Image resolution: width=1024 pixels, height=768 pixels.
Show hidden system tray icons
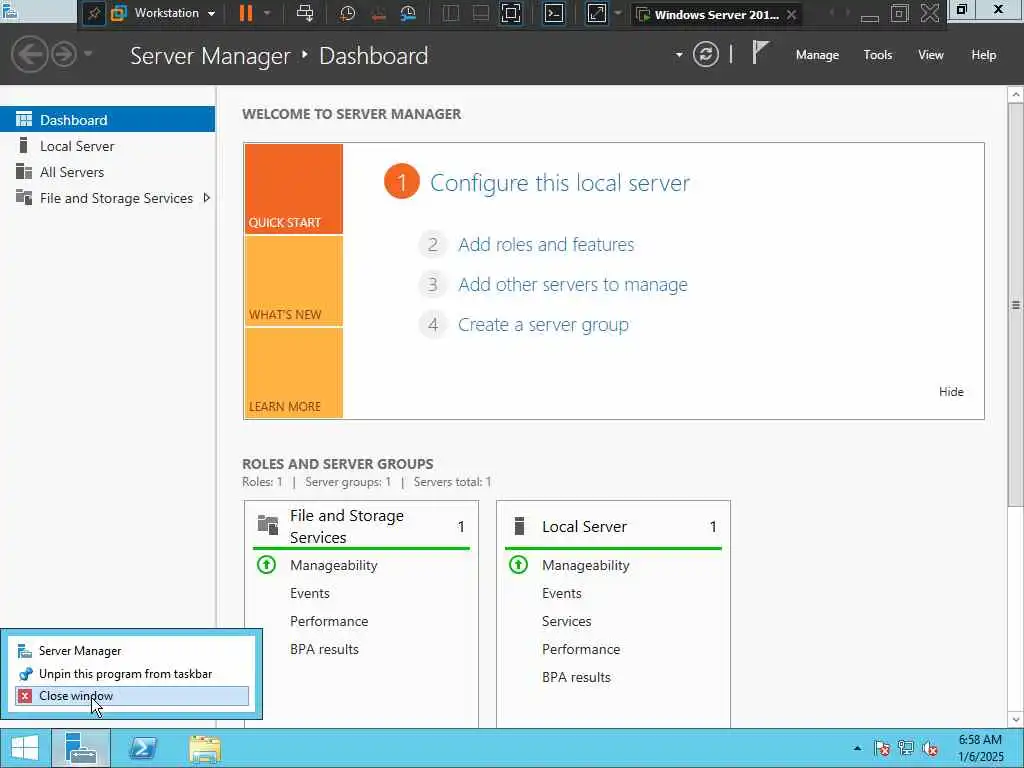(857, 748)
